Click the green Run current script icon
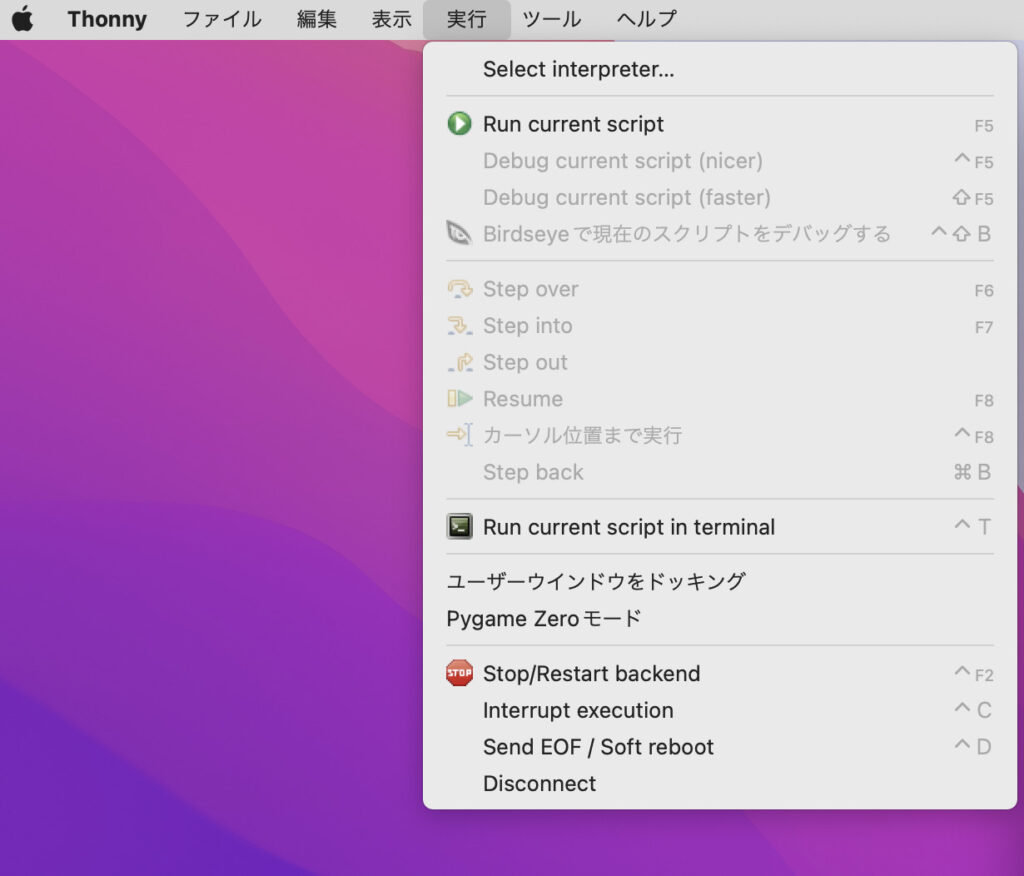 coord(459,123)
